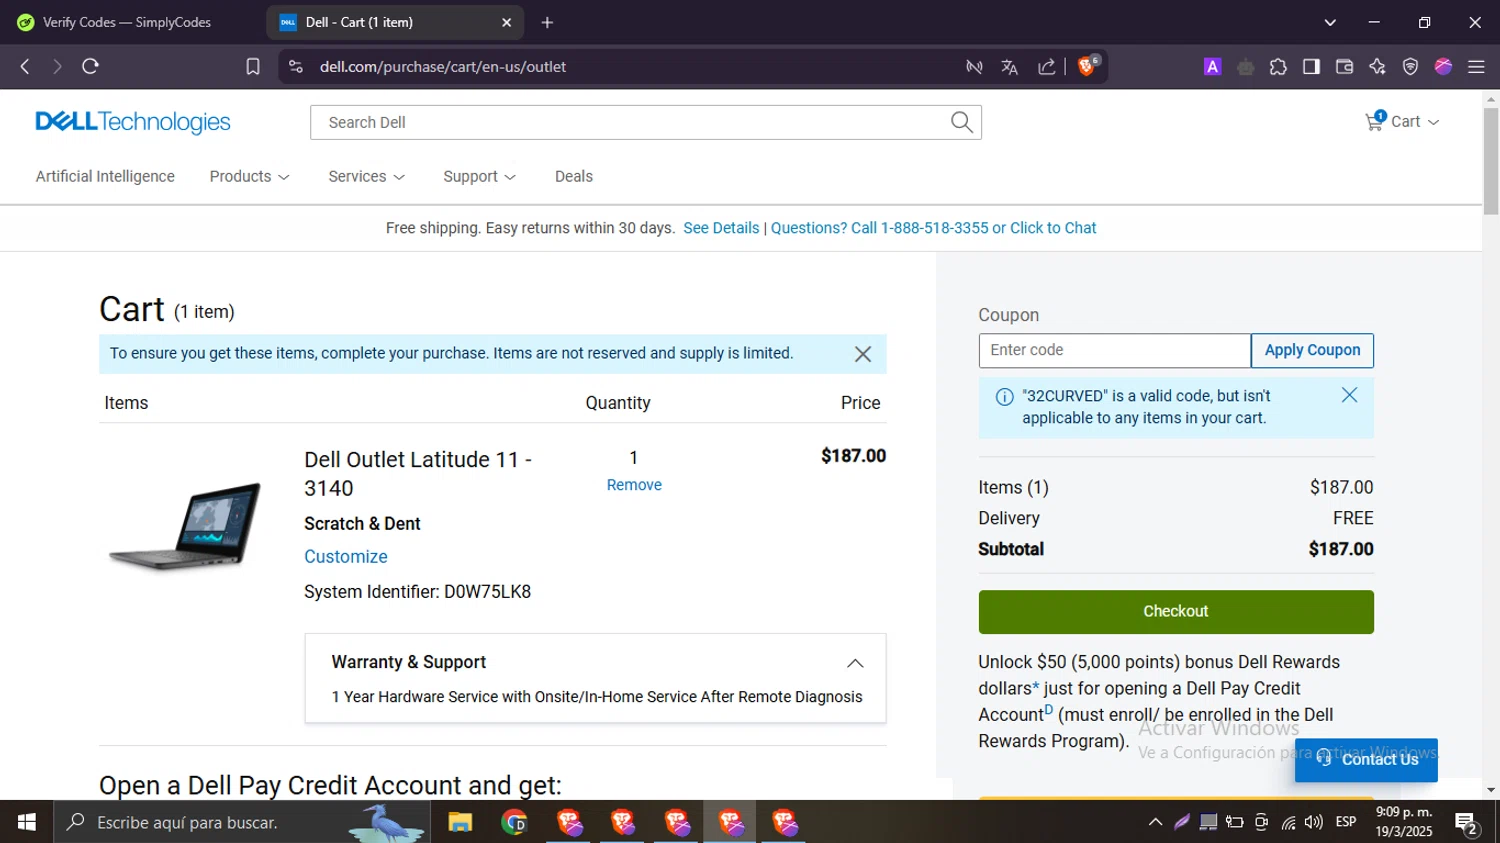Close the 32CURVED coupon message
Image resolution: width=1500 pixels, height=843 pixels.
coord(1349,395)
